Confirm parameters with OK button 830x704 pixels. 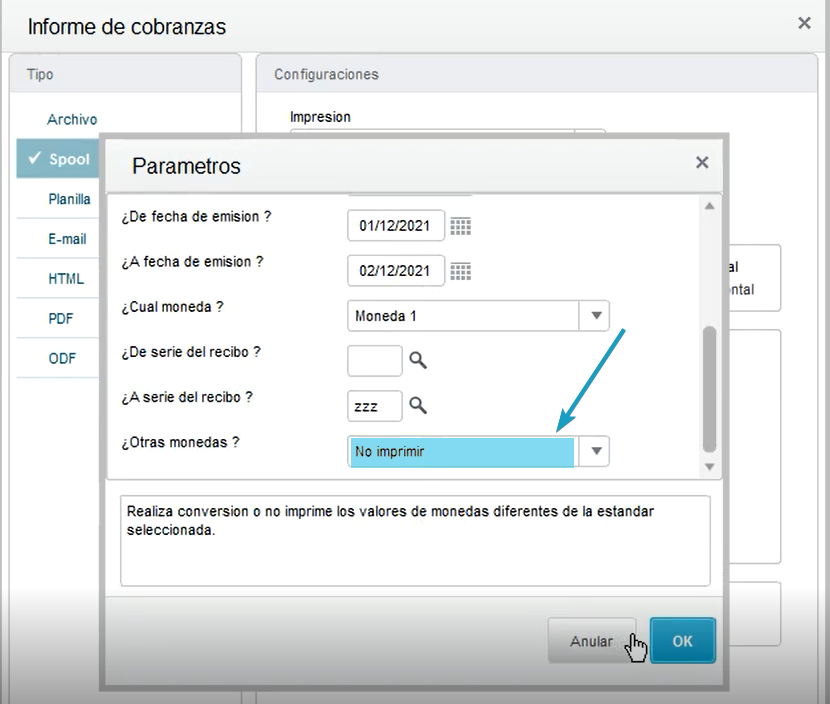(682, 641)
